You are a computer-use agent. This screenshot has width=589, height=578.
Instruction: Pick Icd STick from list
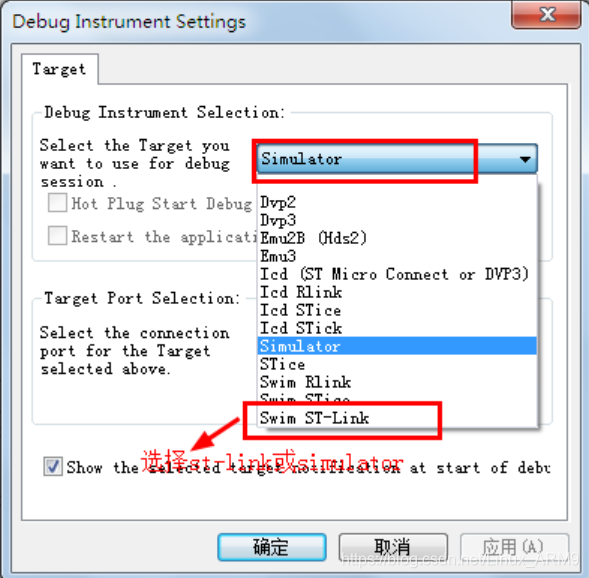click(x=397, y=328)
